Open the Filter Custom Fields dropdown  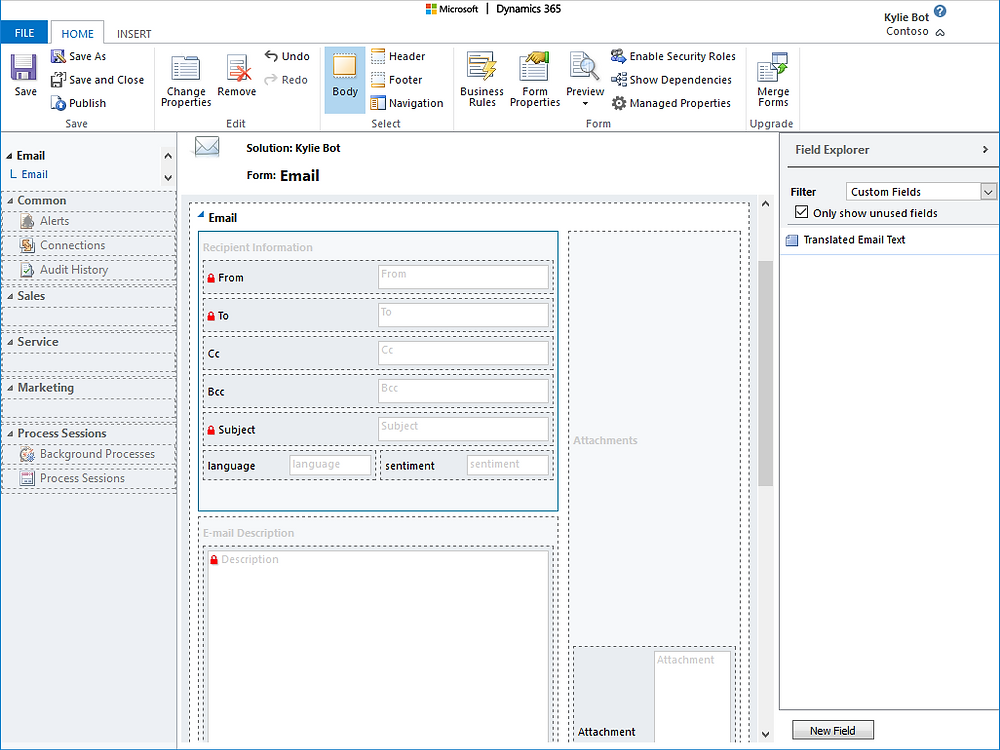coord(988,191)
